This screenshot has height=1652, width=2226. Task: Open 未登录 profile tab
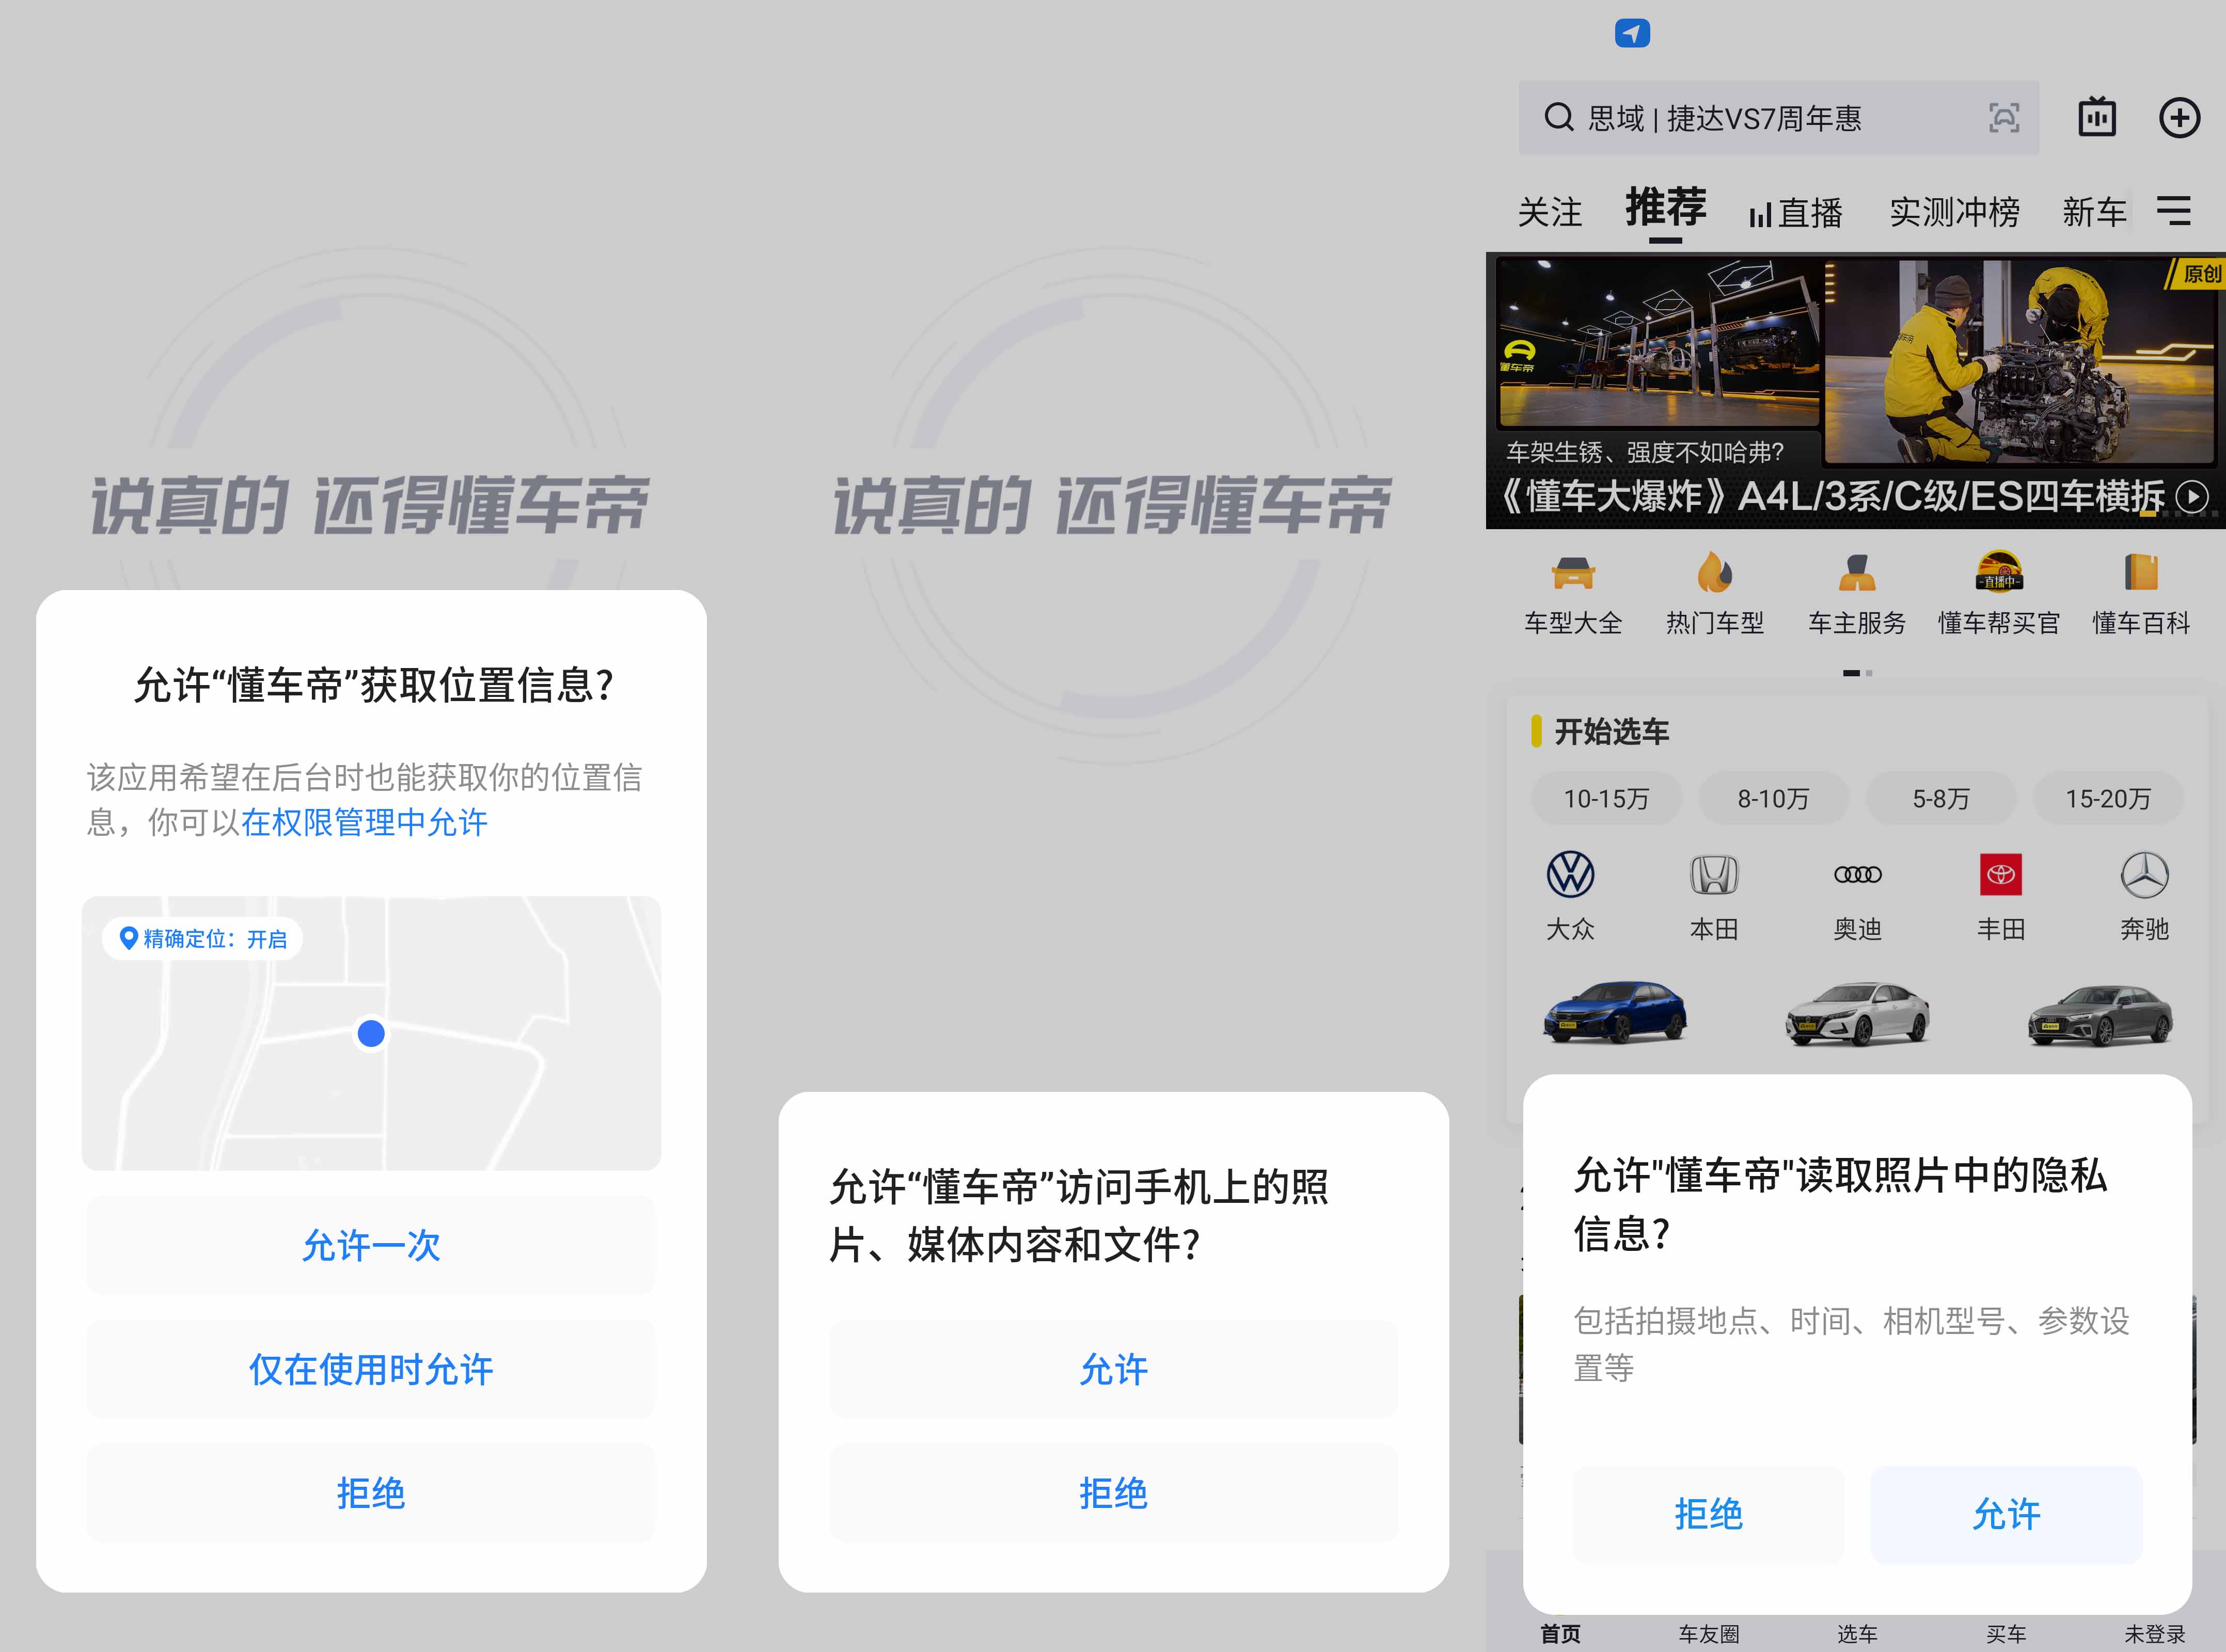point(2154,1634)
